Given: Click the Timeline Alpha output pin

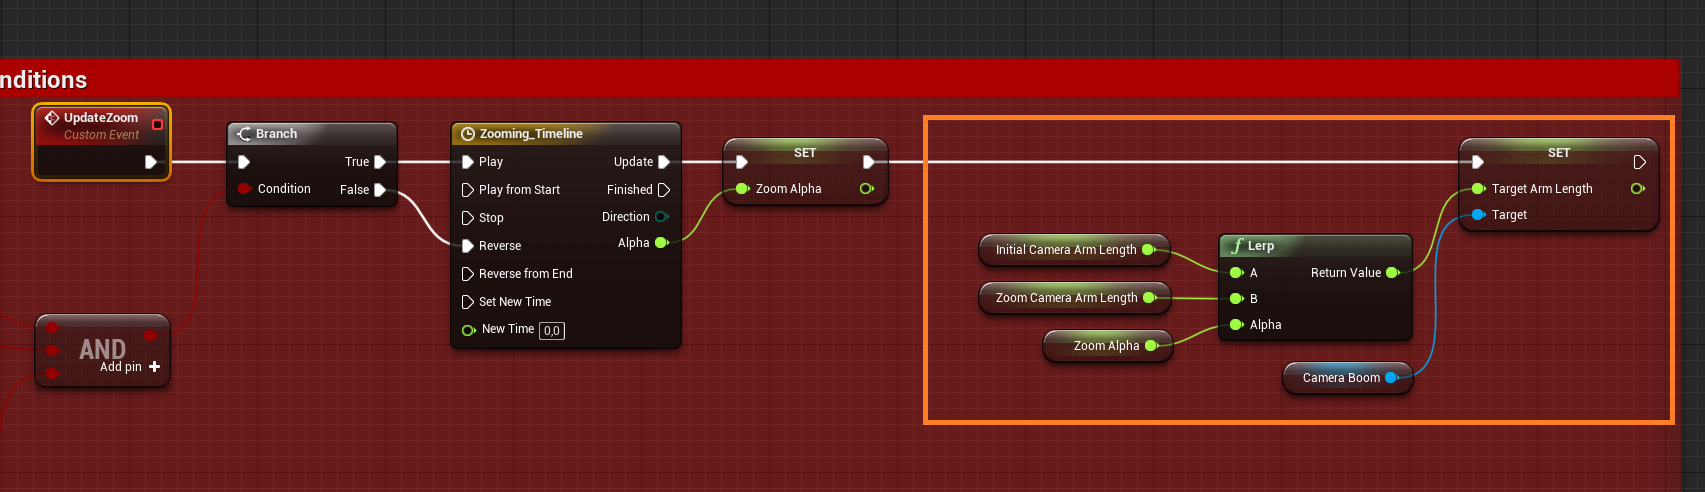Looking at the screenshot, I should (661, 243).
